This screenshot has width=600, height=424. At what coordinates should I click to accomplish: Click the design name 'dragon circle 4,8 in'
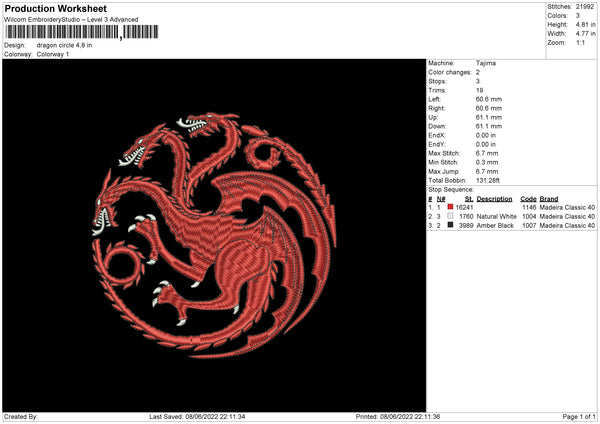tap(64, 45)
